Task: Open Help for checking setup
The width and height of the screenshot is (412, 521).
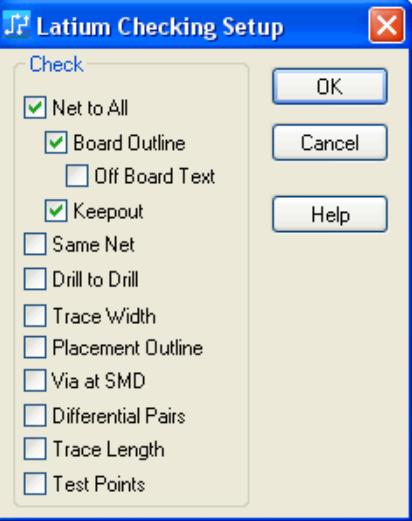Action: tap(330, 214)
